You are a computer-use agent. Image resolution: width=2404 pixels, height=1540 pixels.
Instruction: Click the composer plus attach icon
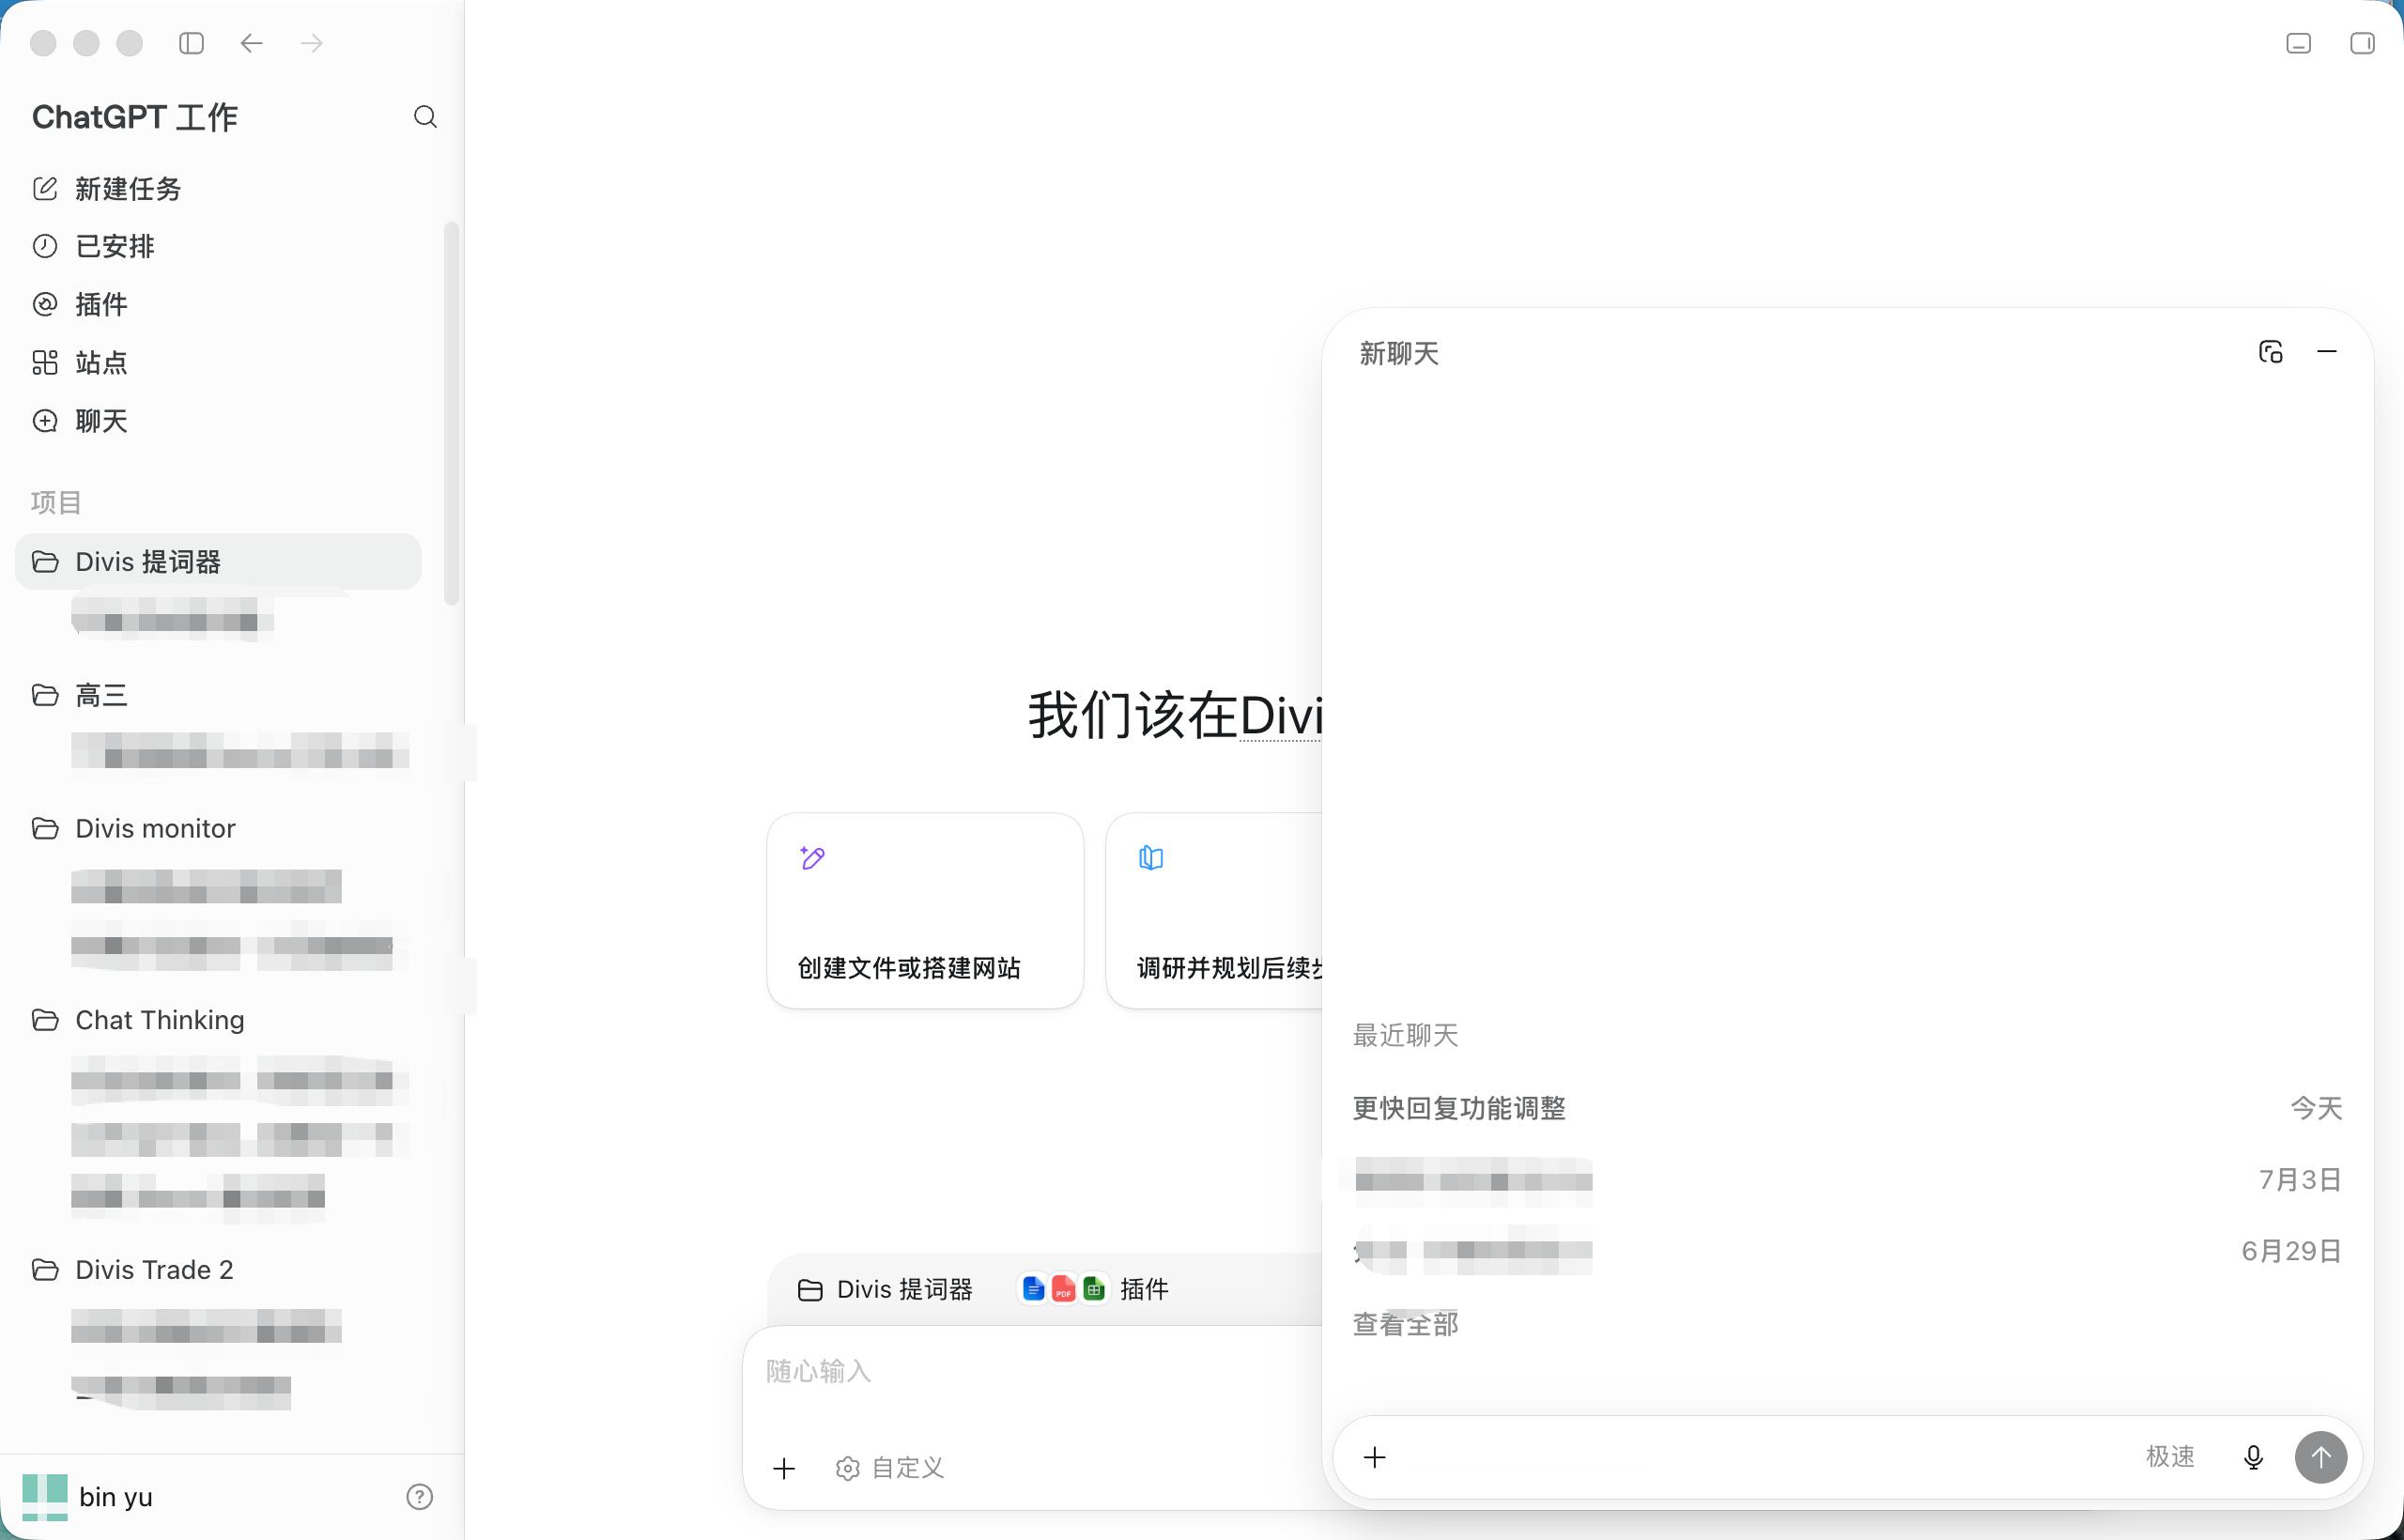[x=784, y=1468]
